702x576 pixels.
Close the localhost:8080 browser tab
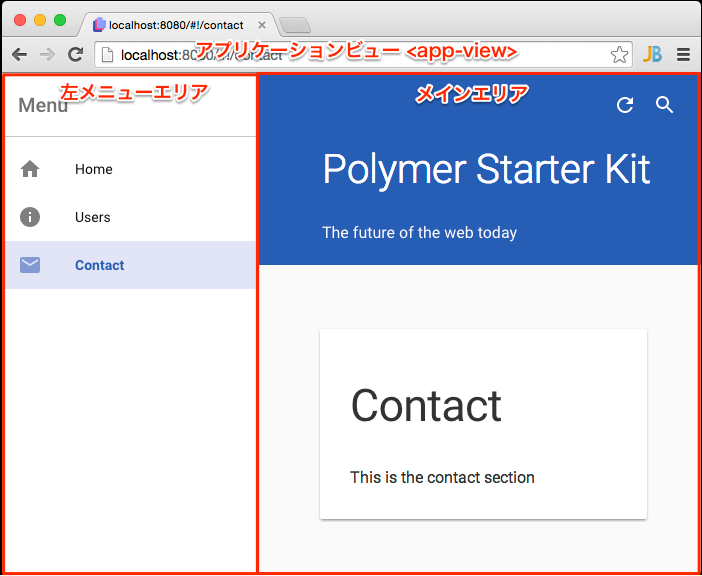262,25
